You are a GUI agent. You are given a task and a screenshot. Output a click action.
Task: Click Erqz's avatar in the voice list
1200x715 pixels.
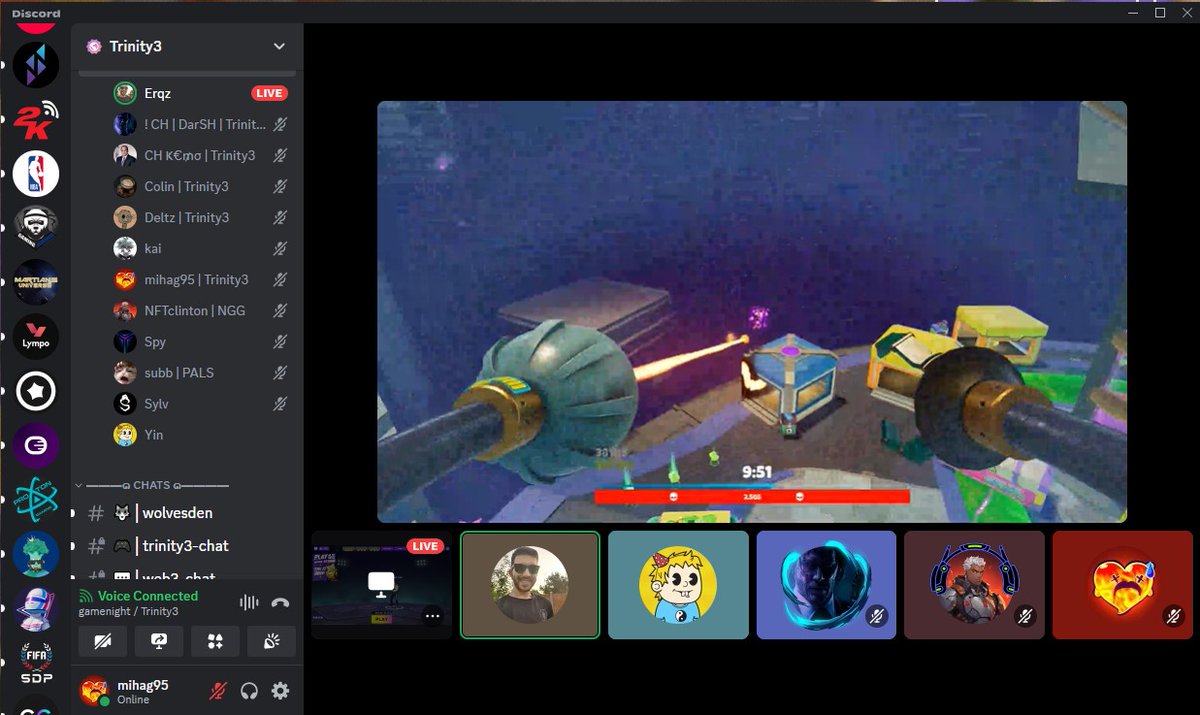(125, 93)
